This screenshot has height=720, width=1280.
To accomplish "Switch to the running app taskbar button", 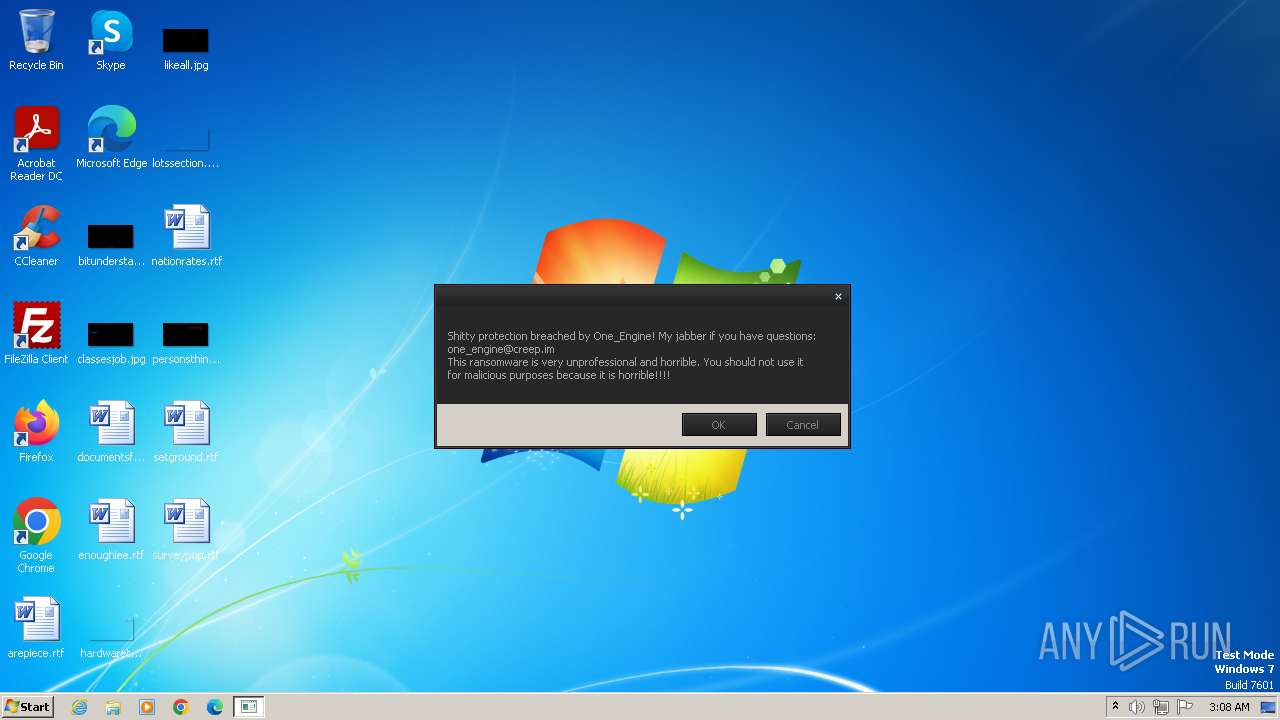I will [249, 707].
